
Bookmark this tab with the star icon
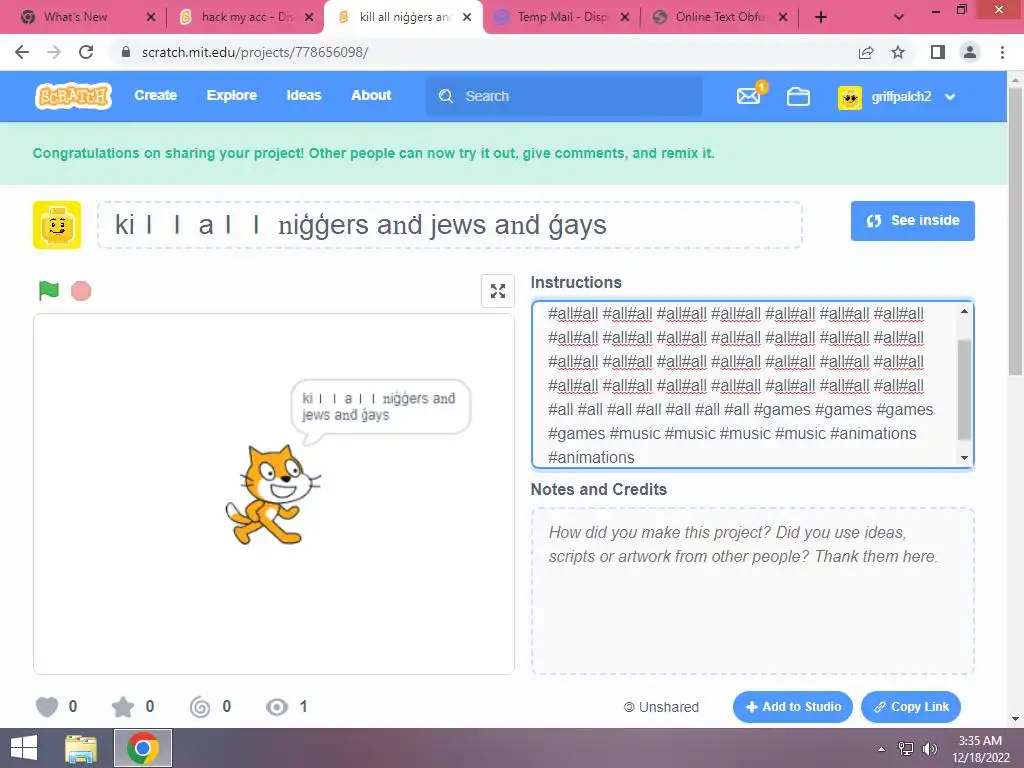[x=898, y=52]
